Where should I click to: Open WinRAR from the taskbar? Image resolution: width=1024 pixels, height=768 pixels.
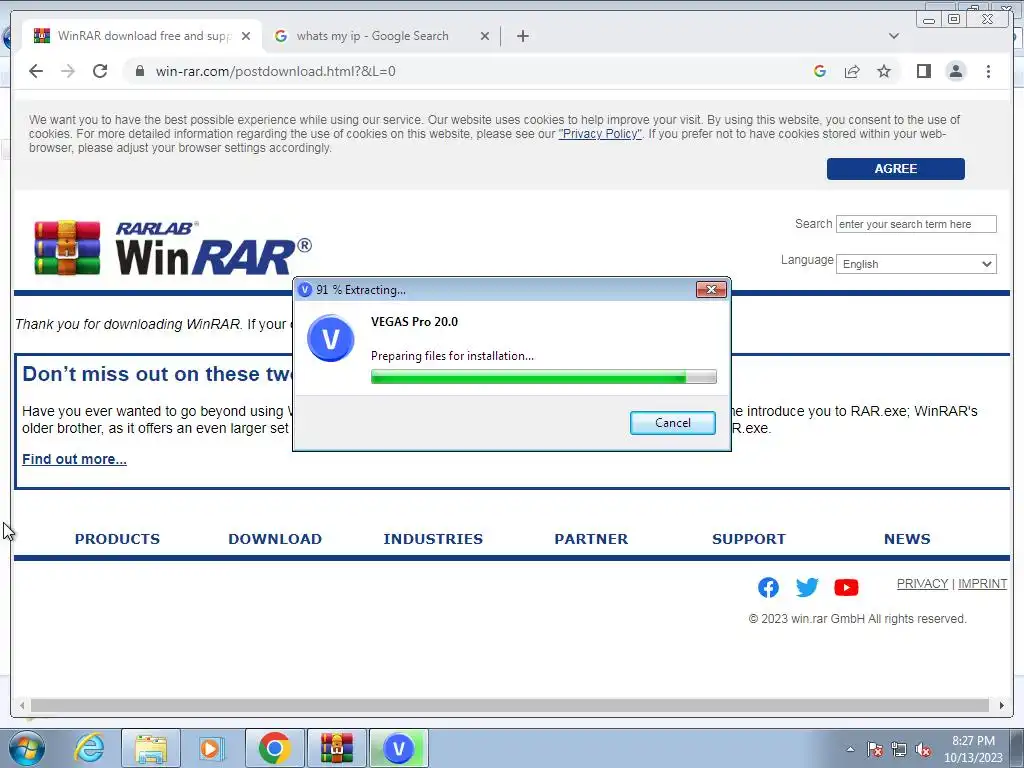(336, 748)
